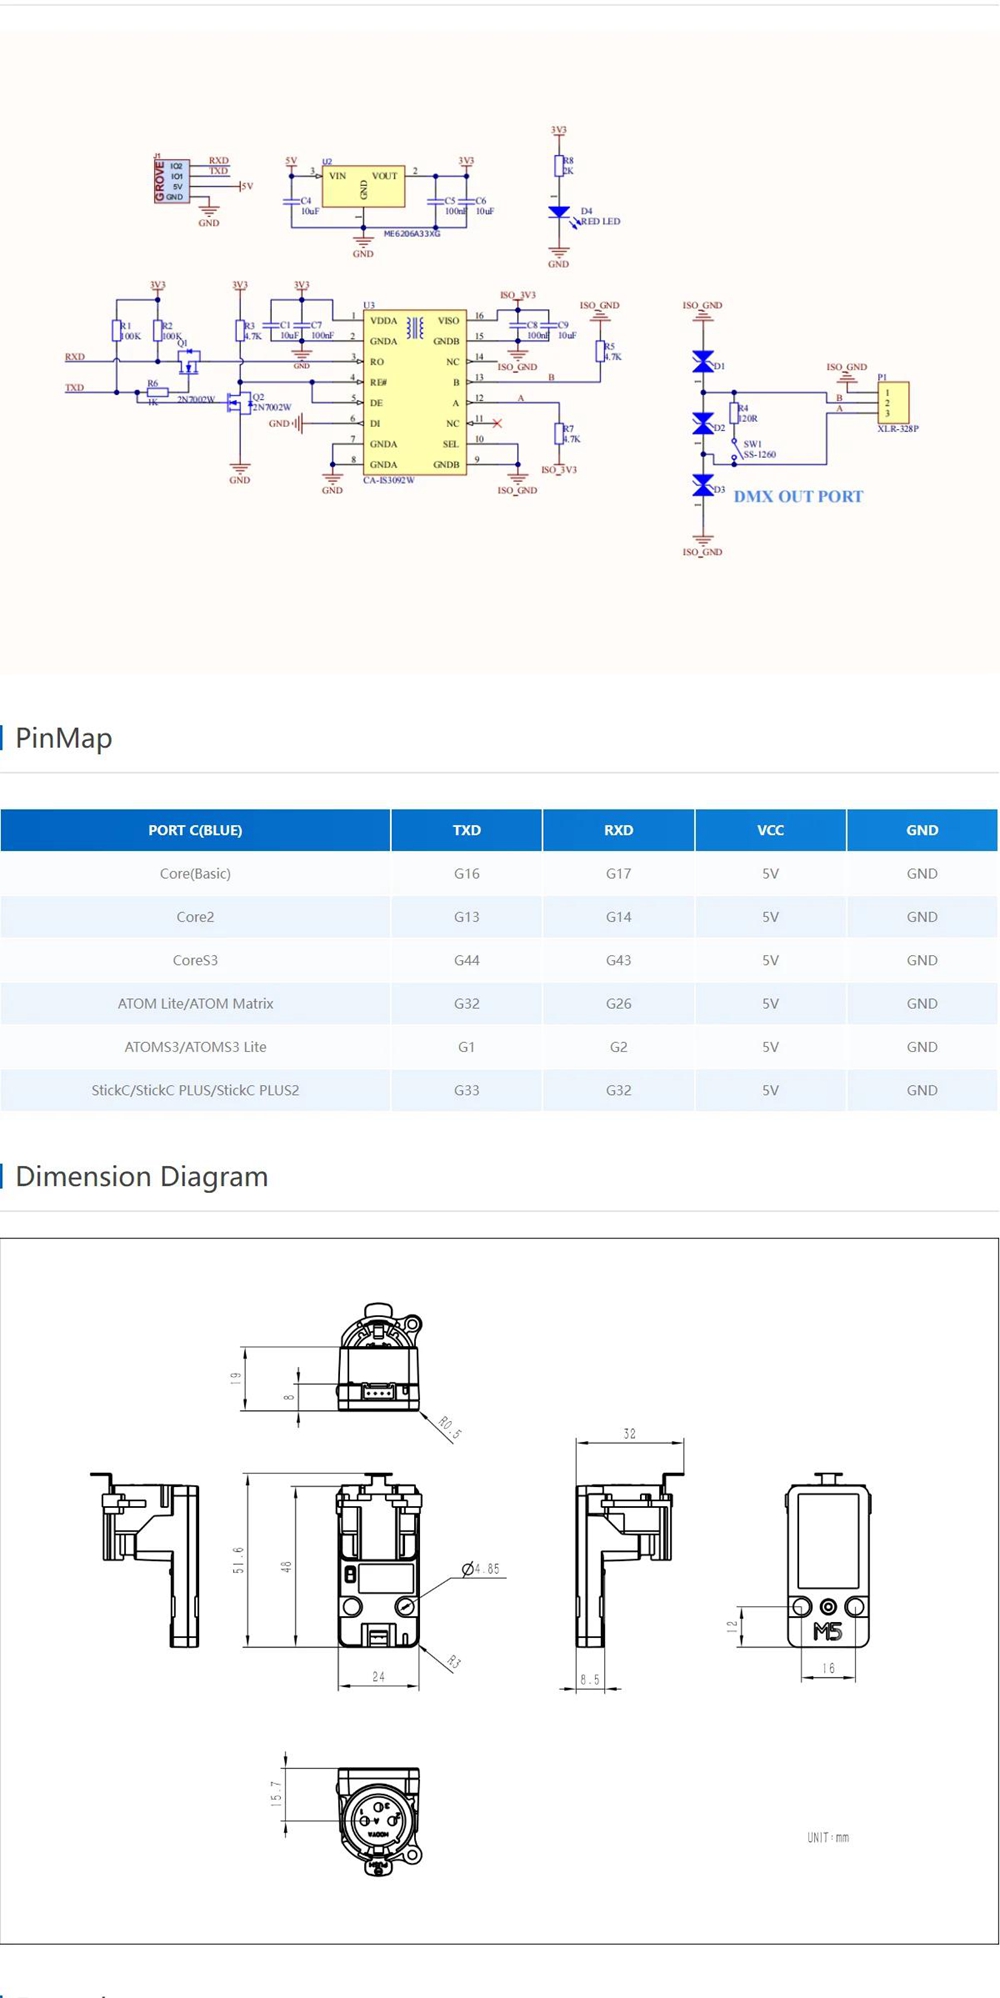Viewport: 1000px width, 1998px height.
Task: Click the Q2 2N7002W transistor symbol
Action: point(239,403)
